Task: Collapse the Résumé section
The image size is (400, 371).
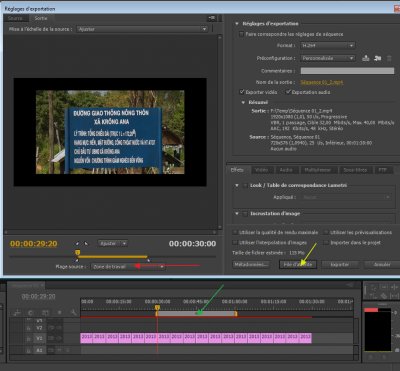Action: coord(243,102)
